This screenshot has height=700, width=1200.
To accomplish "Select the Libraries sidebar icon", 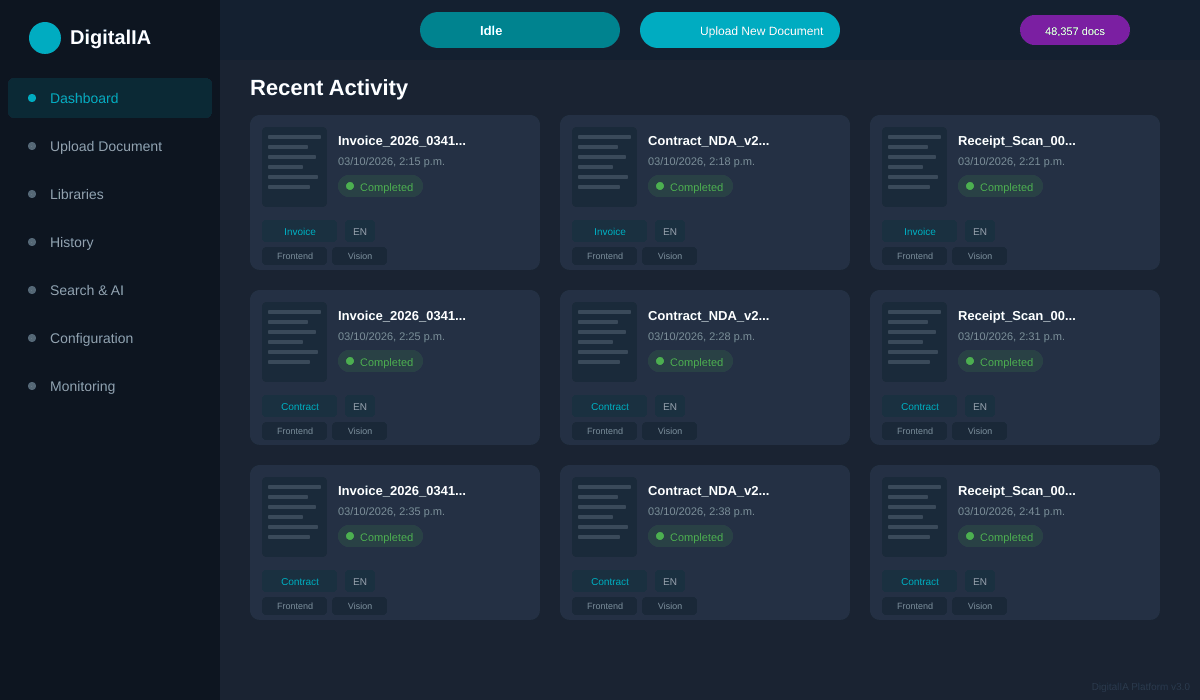I will tap(31, 194).
